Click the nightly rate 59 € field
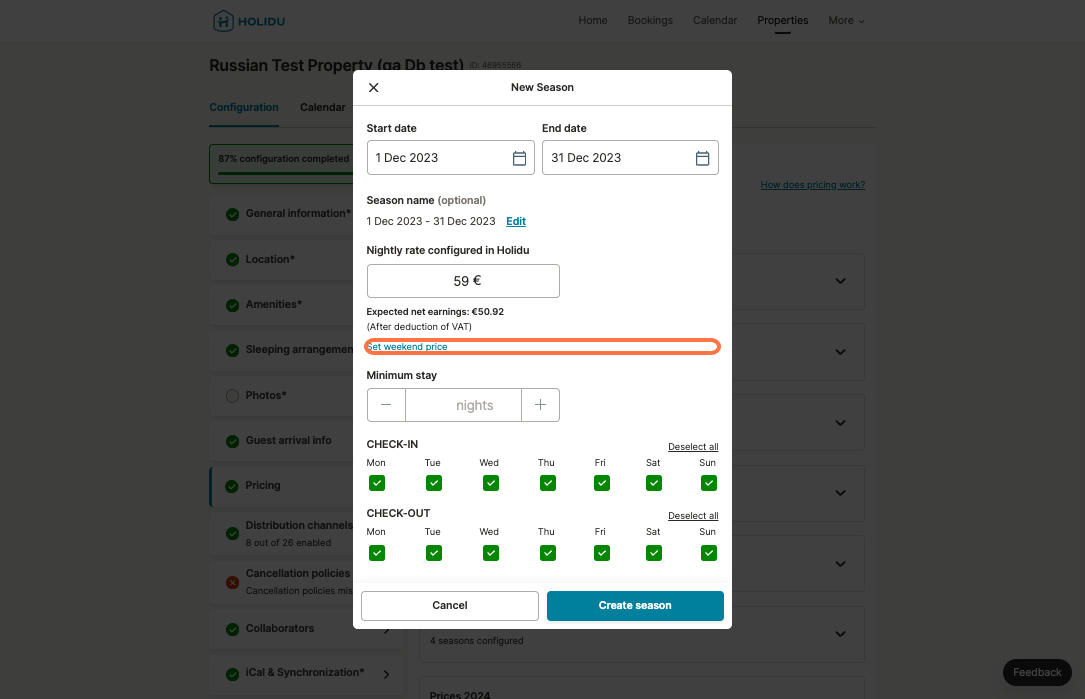 (463, 281)
